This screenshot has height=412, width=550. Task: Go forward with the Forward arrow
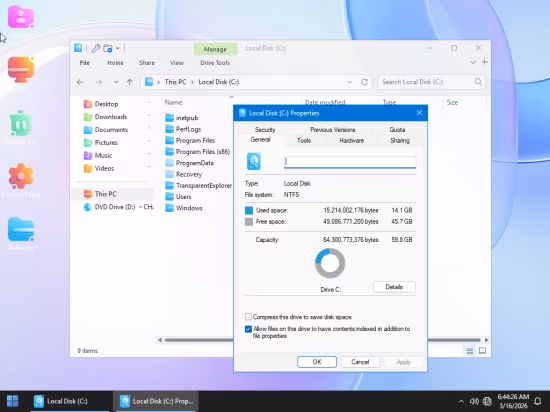point(99,82)
